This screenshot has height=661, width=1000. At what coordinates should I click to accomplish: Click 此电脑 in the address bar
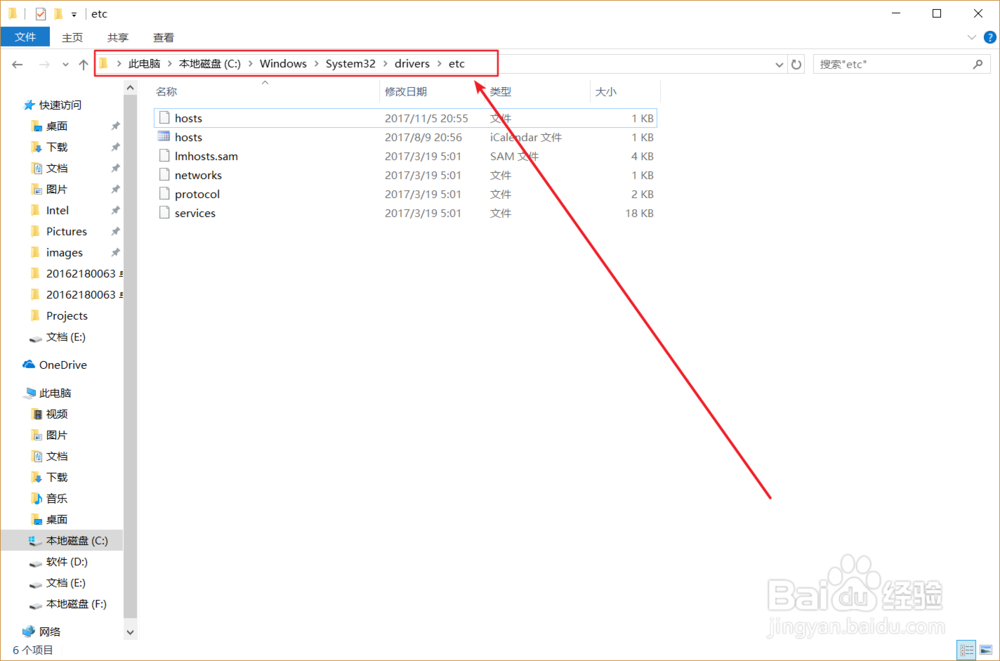[x=144, y=64]
